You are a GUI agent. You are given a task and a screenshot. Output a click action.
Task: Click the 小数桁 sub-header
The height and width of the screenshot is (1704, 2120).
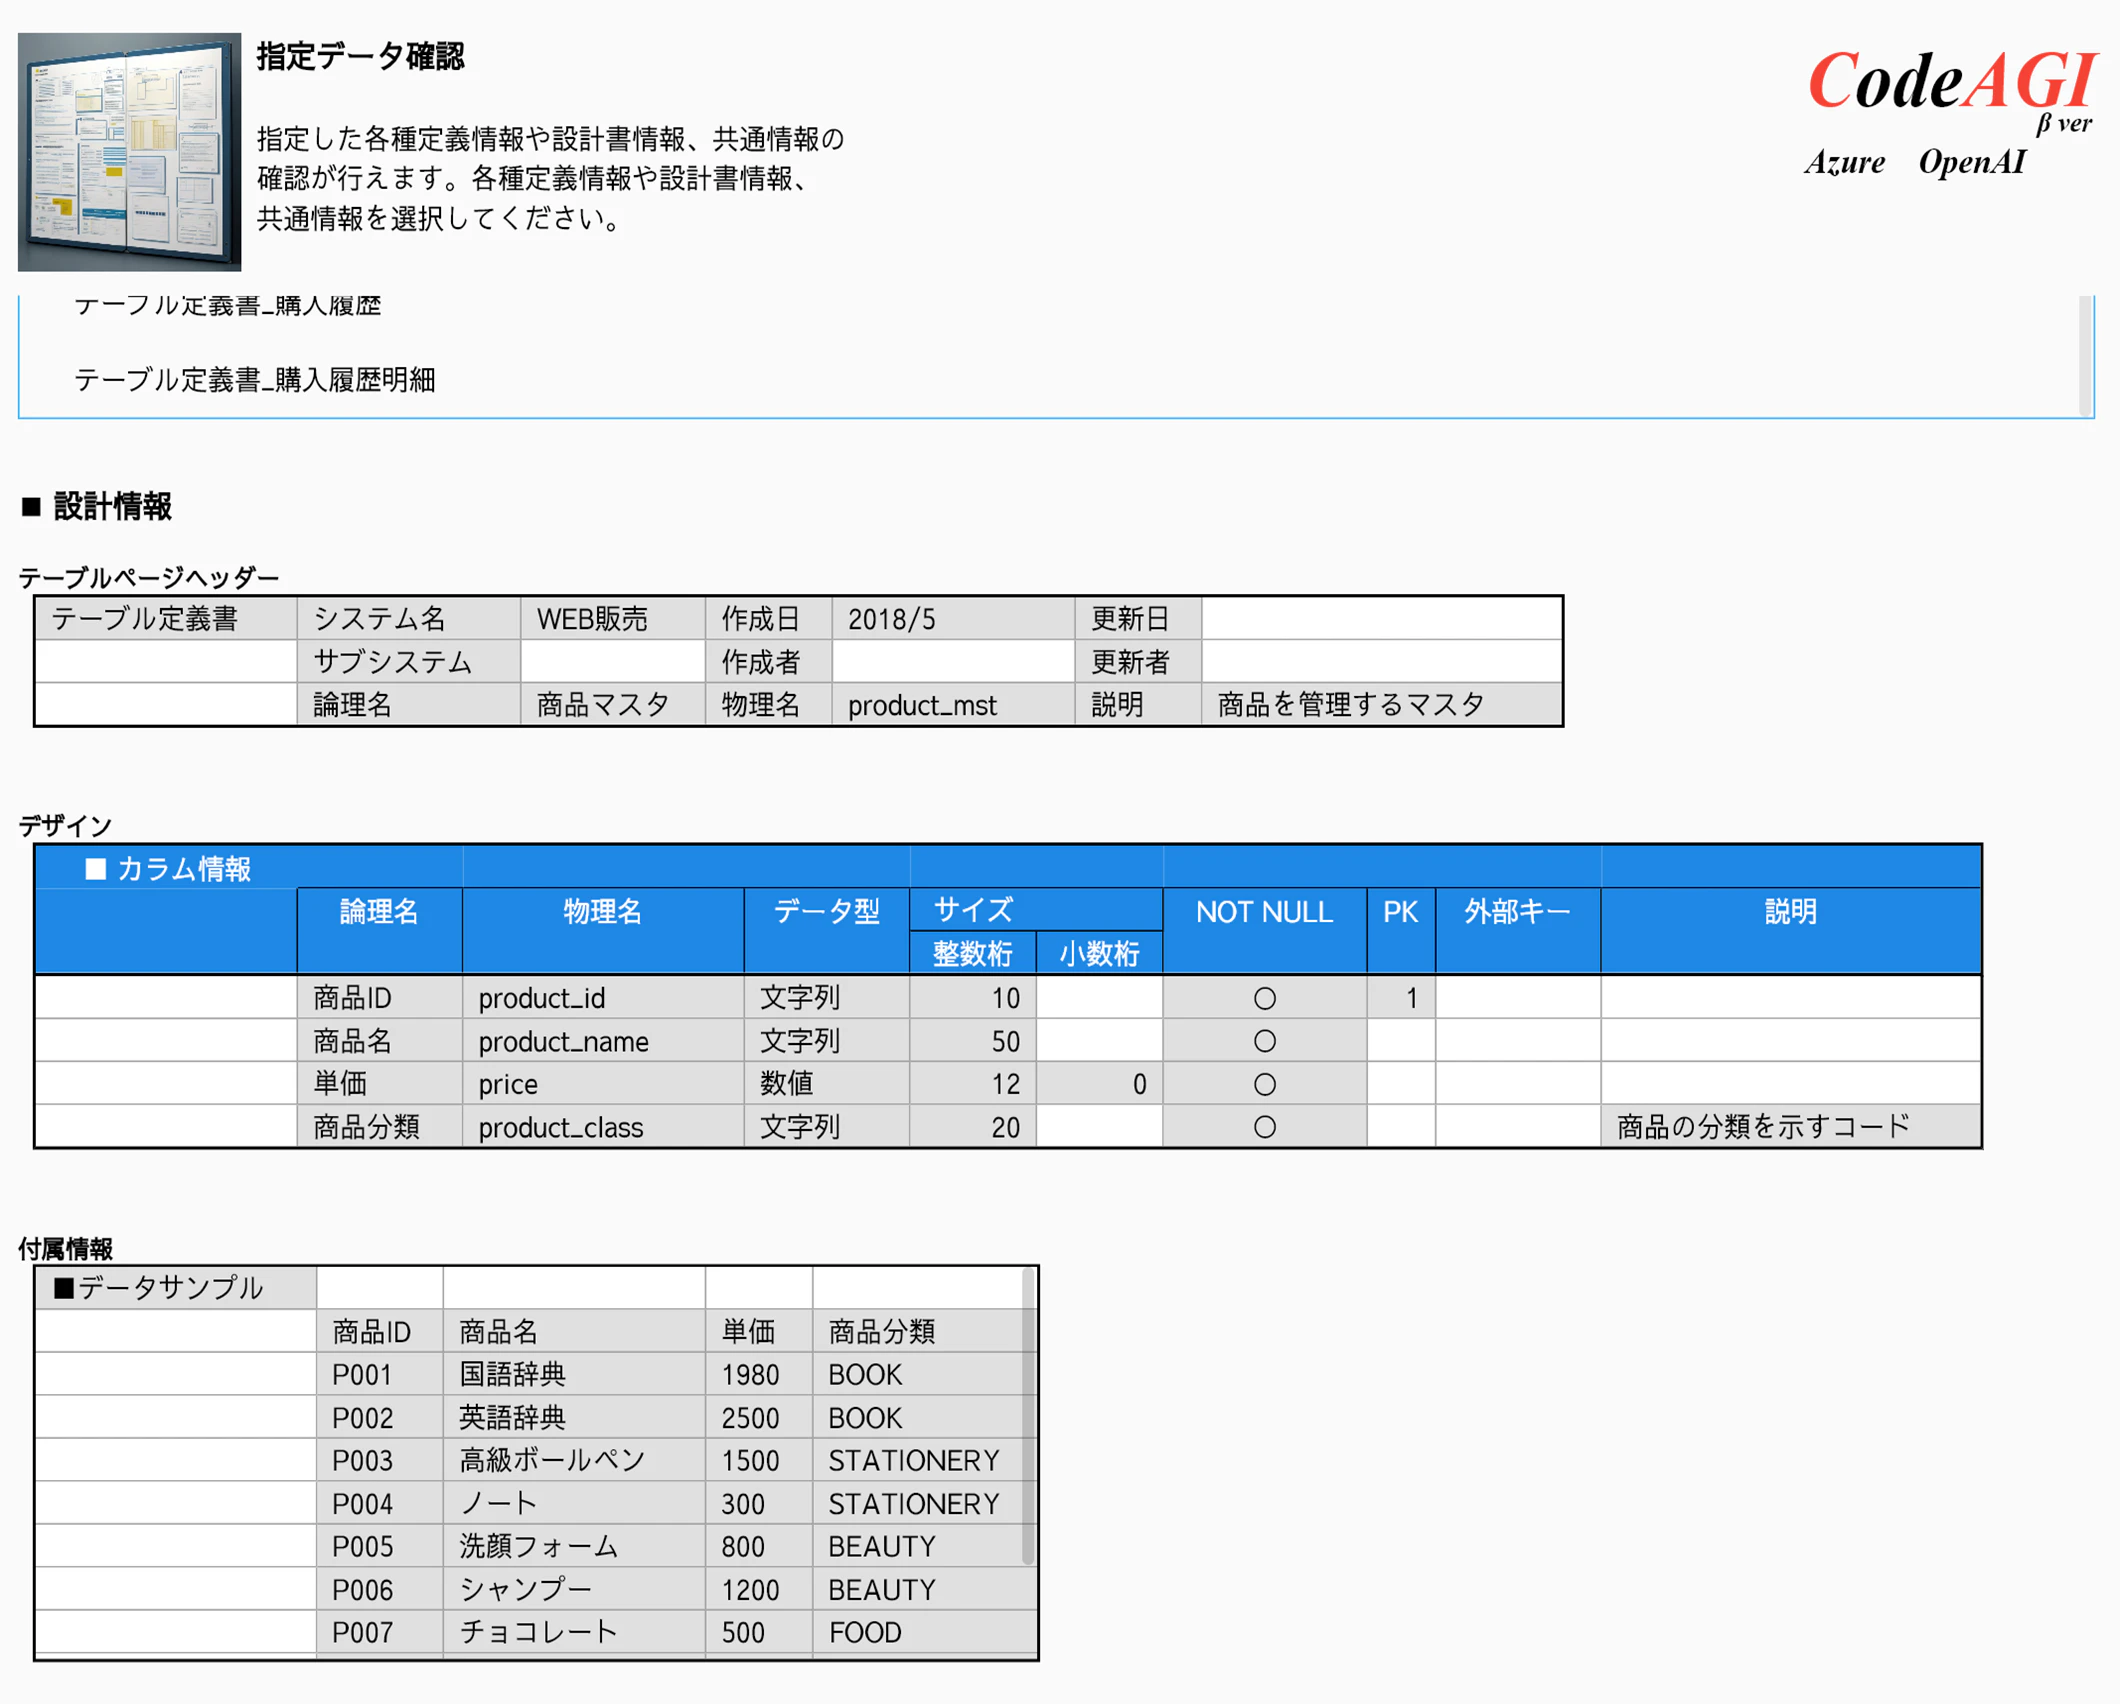click(1099, 953)
